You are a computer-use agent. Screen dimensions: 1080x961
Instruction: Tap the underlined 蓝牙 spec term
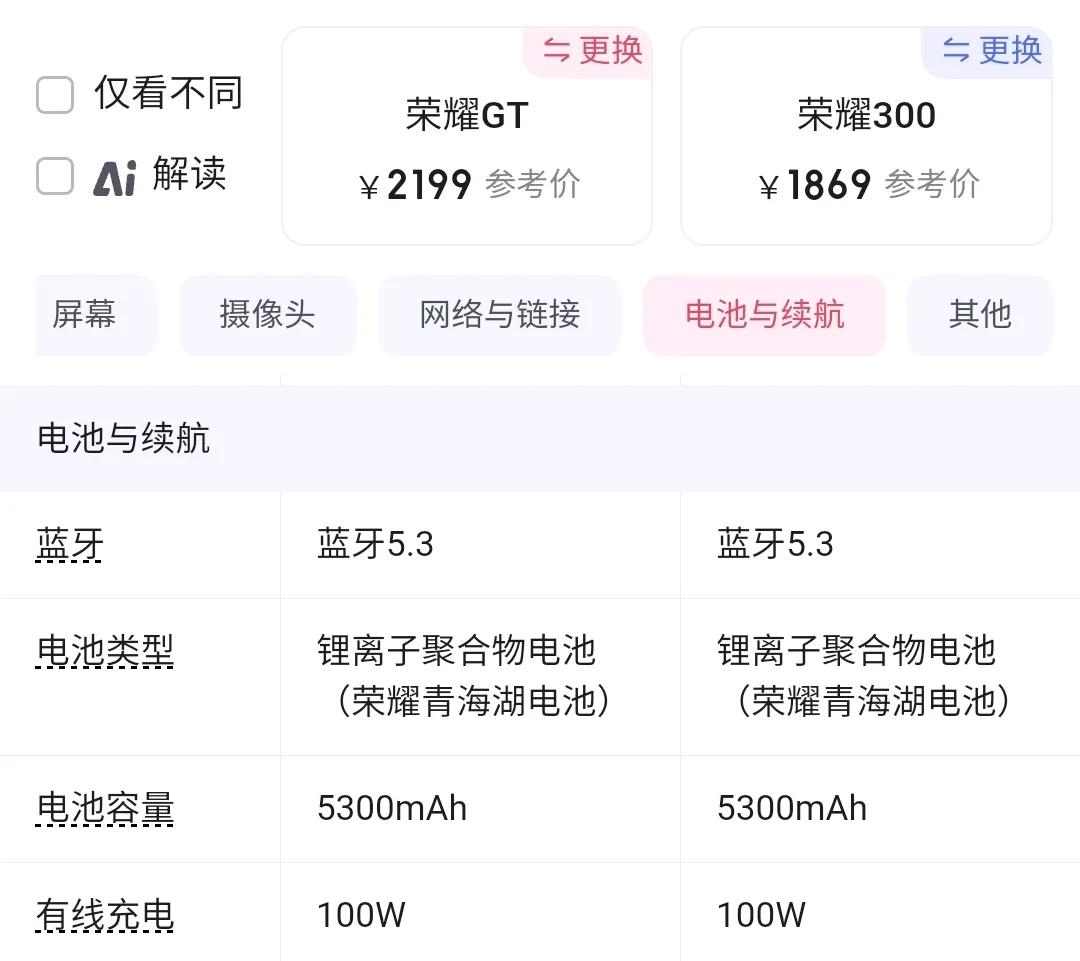click(x=69, y=545)
